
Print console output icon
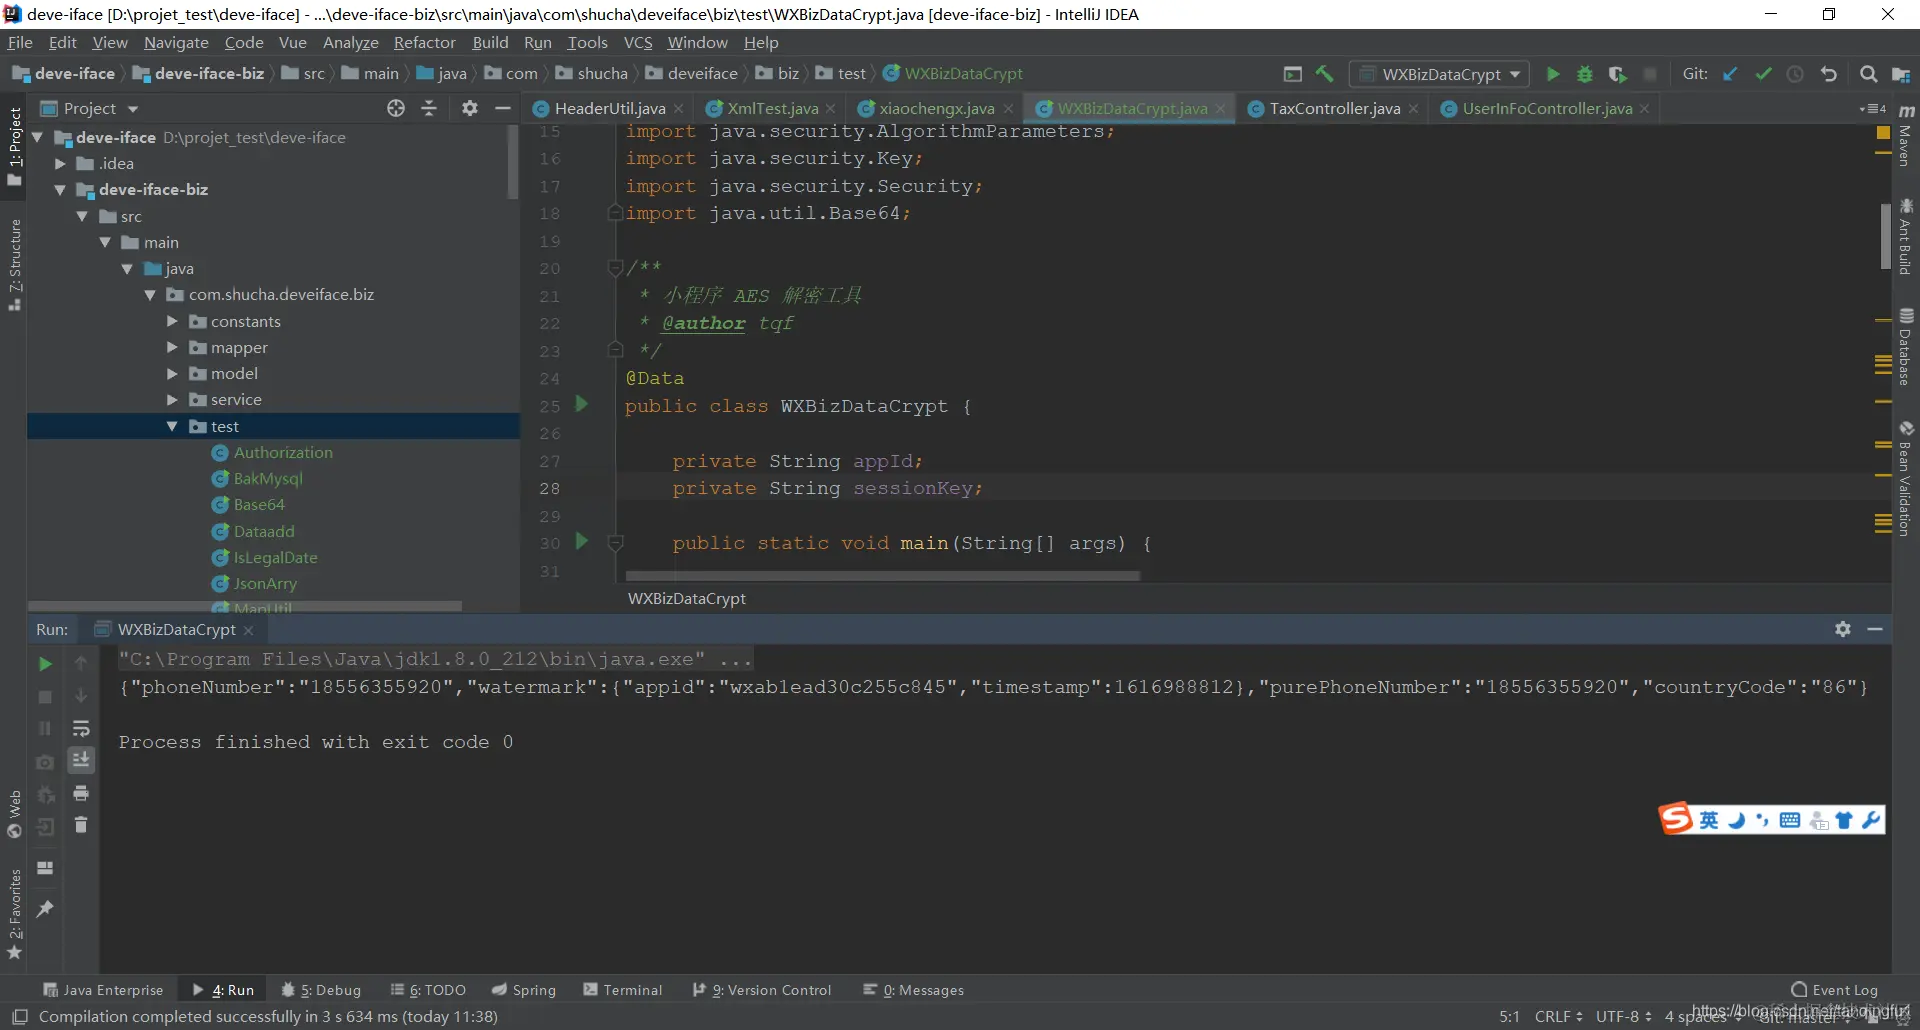point(82,793)
